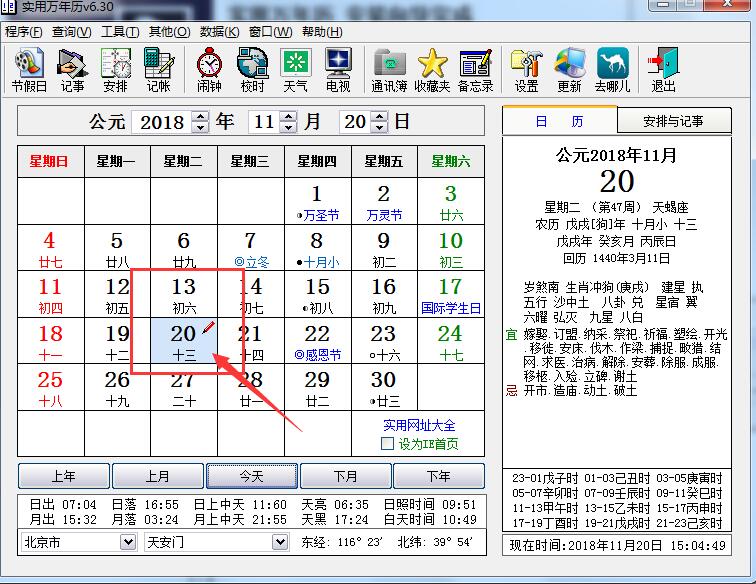Open the 天气 weather tool
This screenshot has width=756, height=584.
295,70
